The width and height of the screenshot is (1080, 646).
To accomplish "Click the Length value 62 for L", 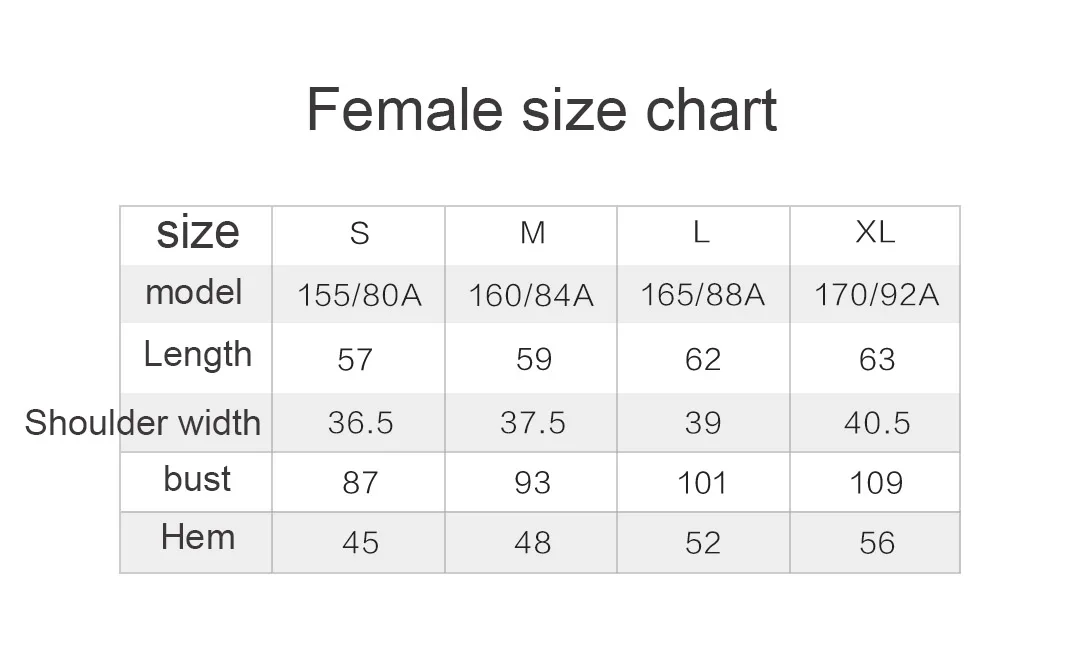I will (x=703, y=360).
